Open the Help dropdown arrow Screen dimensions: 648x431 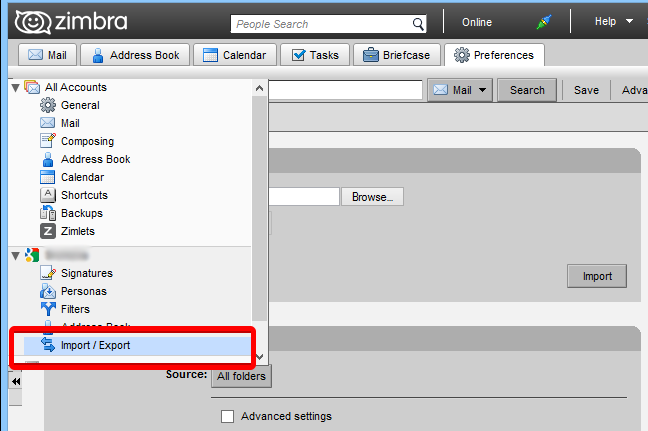click(629, 21)
